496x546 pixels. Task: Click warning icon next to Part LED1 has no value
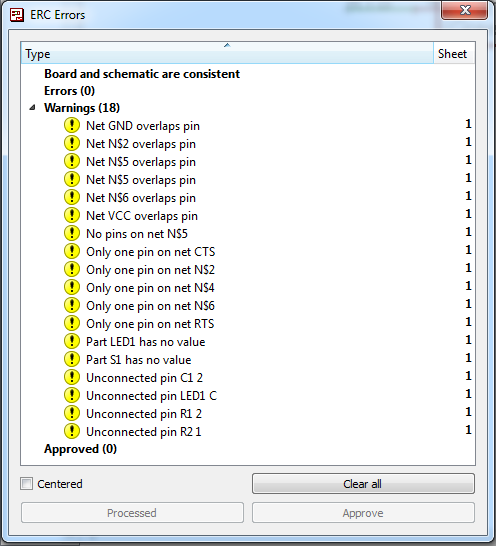pyautogui.click(x=72, y=341)
